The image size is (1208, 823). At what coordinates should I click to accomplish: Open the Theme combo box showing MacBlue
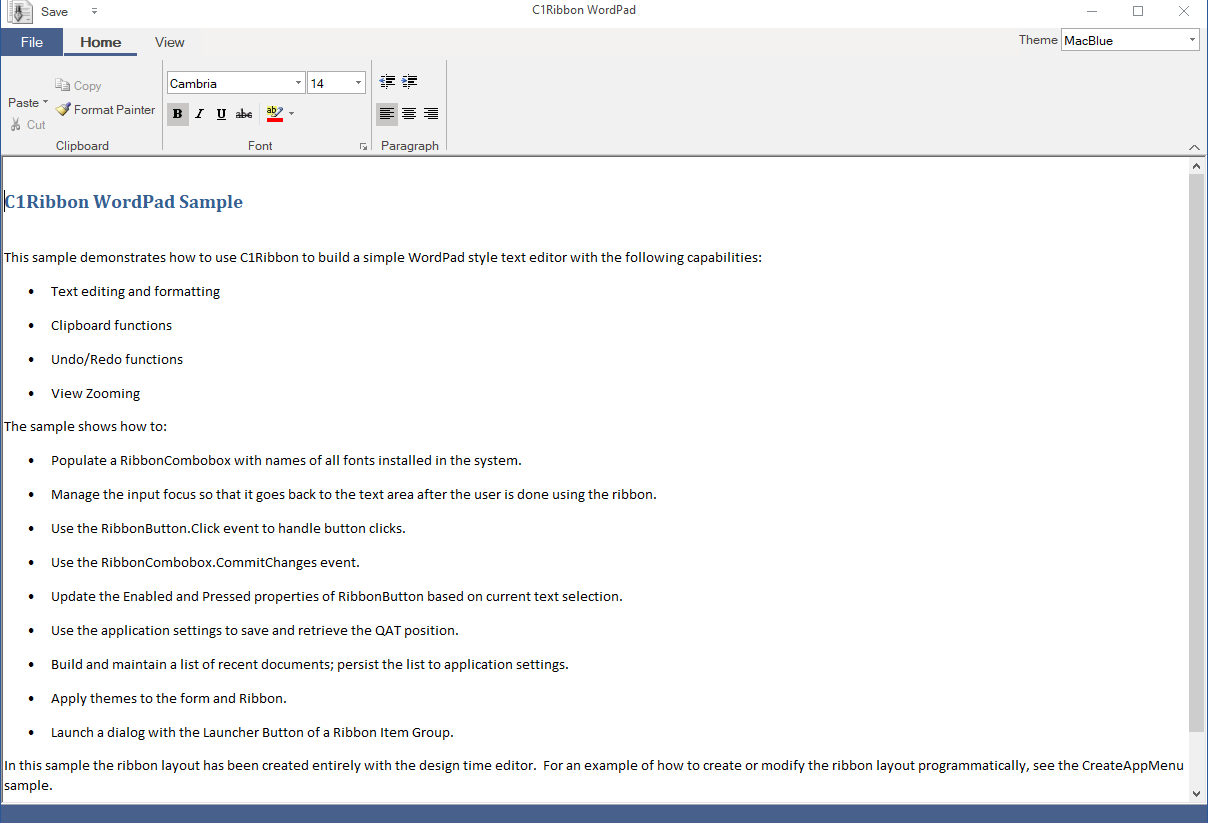point(1130,40)
